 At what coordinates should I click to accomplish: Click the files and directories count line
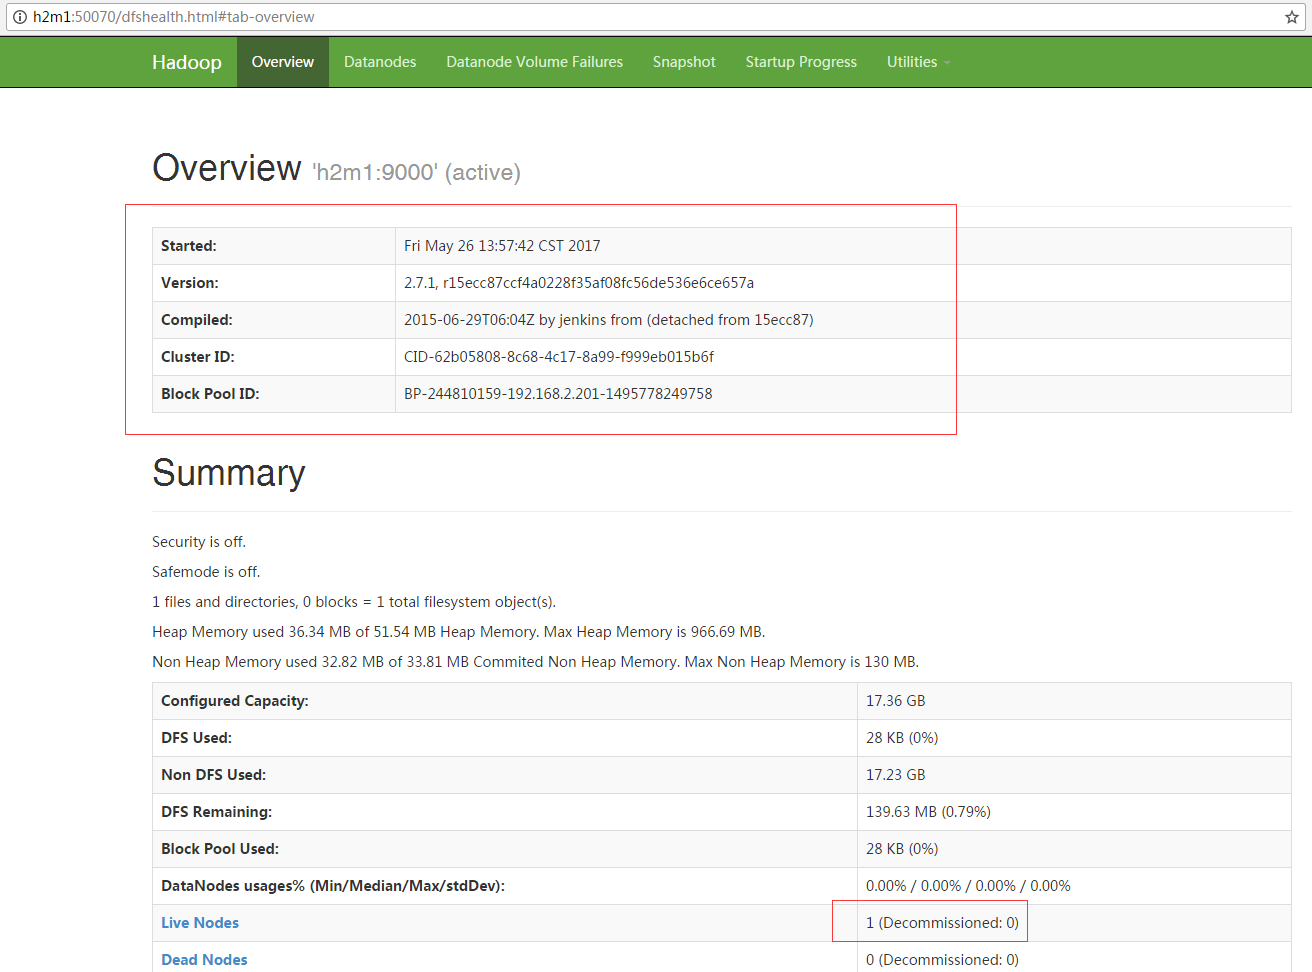(x=354, y=602)
